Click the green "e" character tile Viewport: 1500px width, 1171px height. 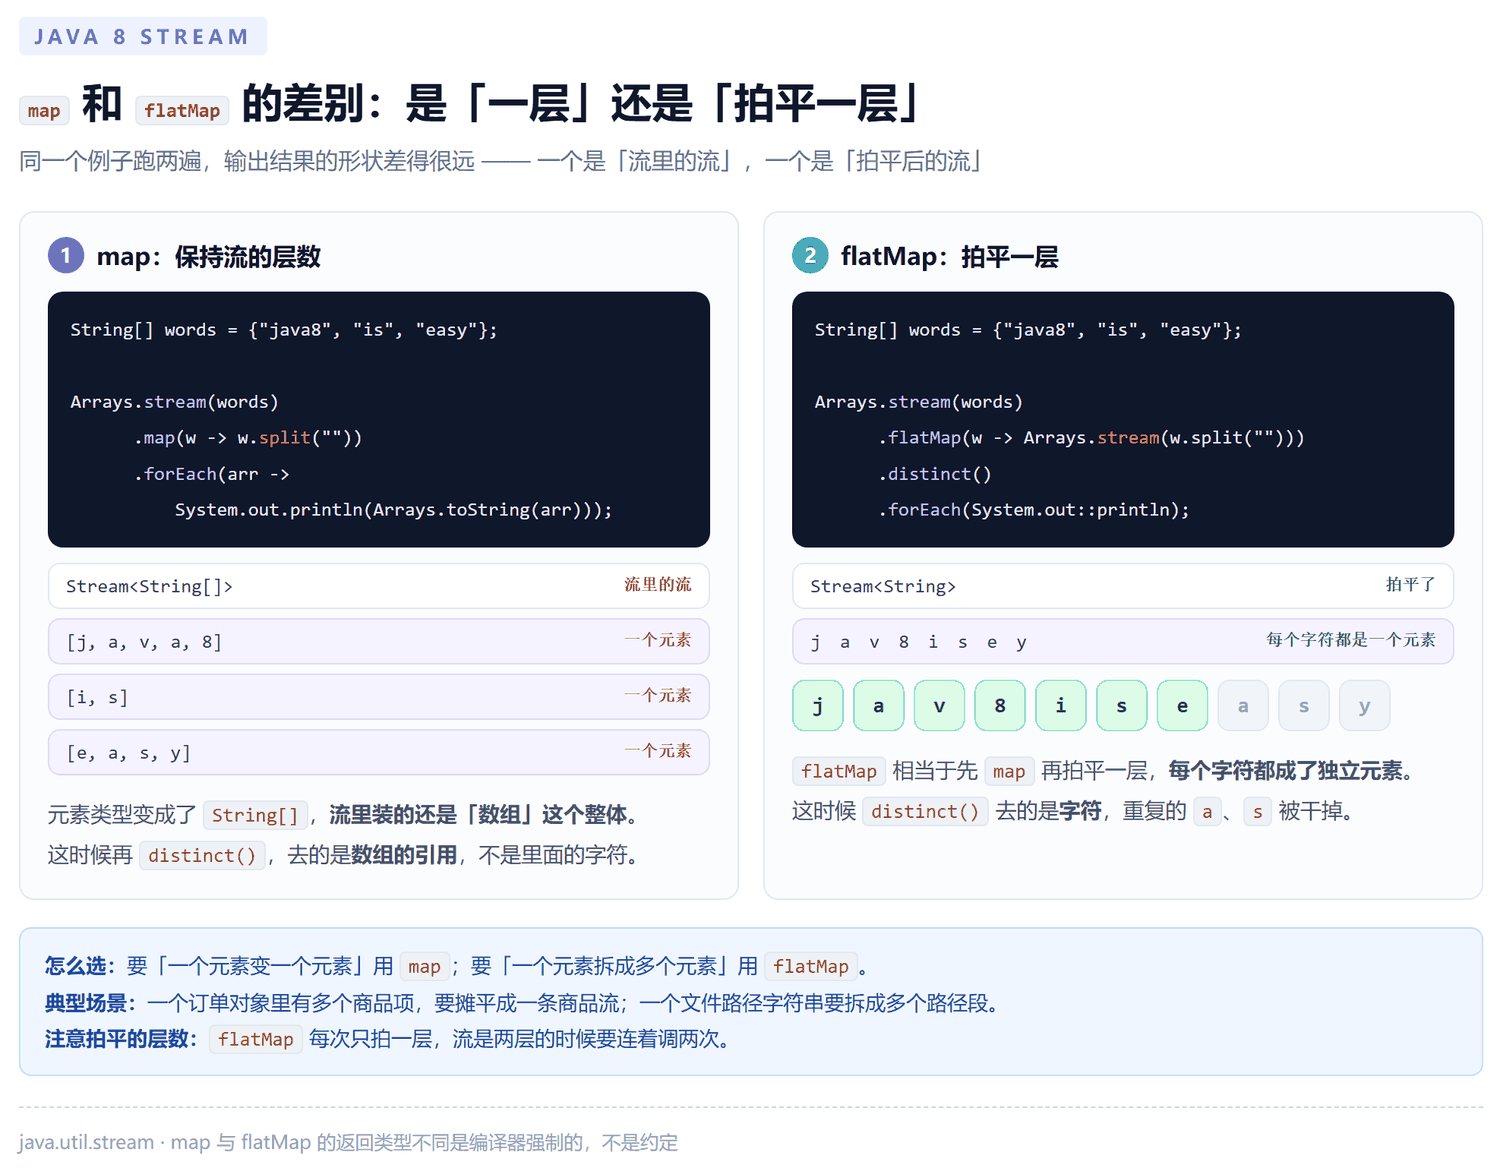(1182, 706)
